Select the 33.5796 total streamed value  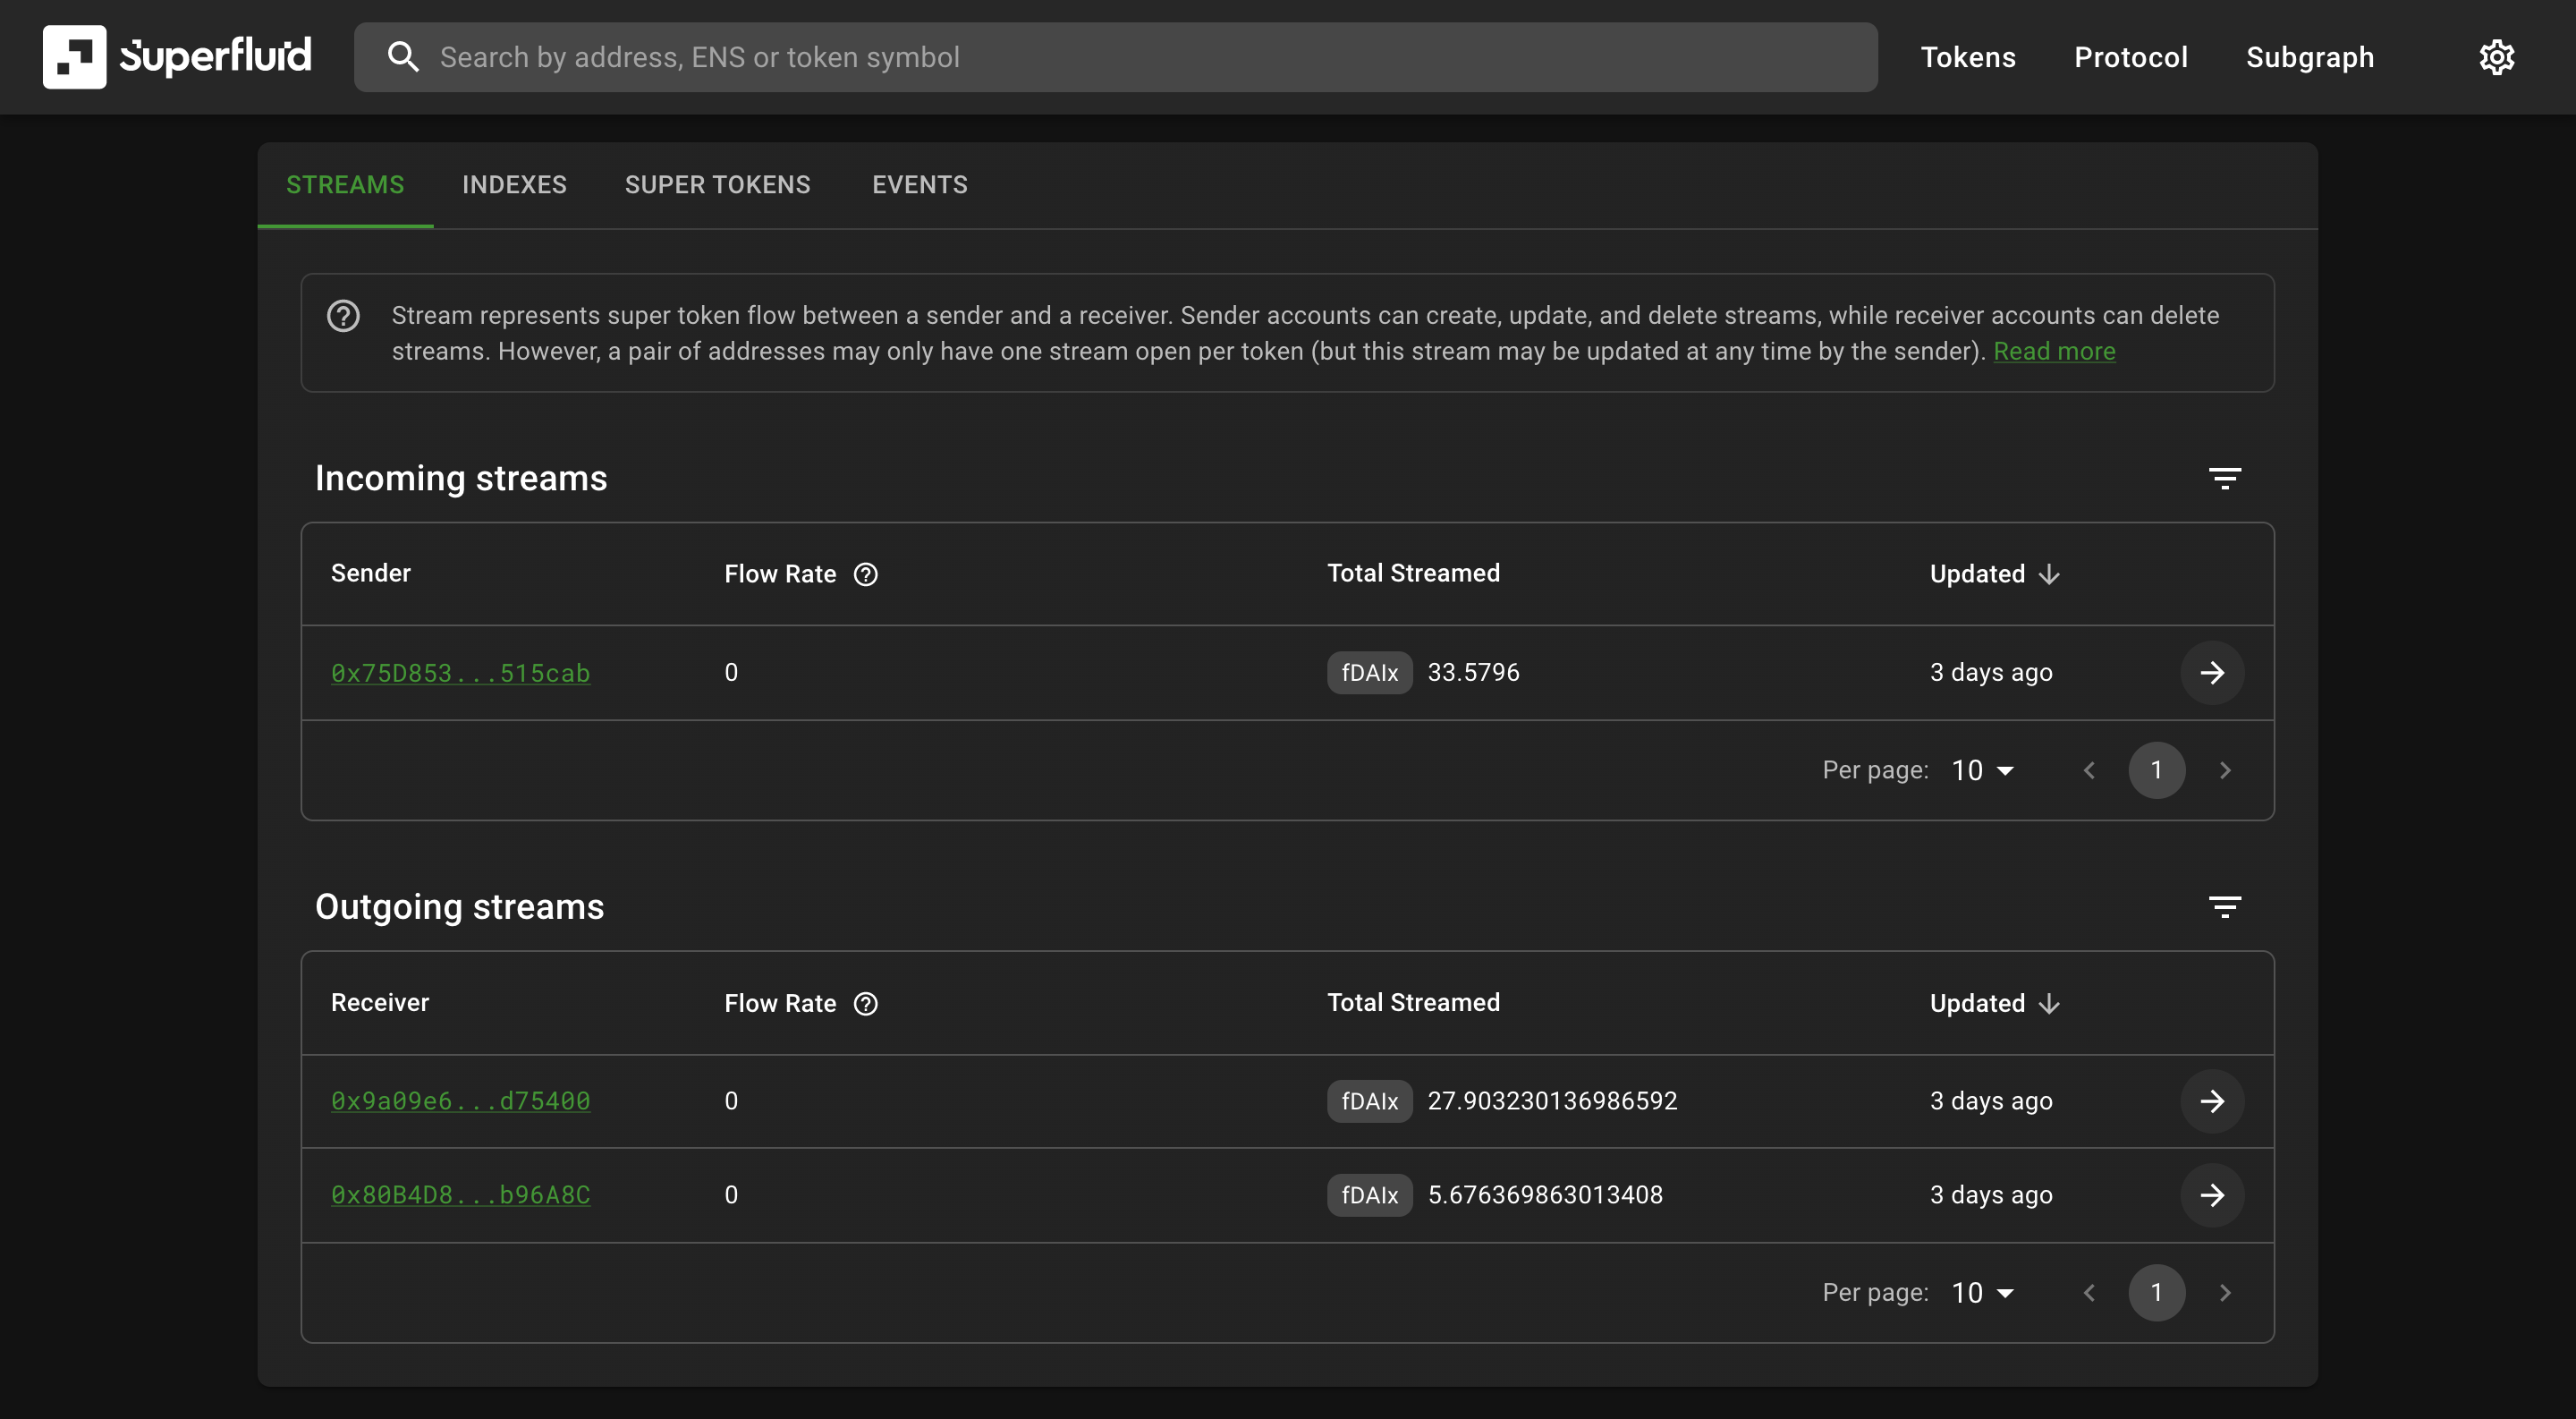coord(1473,672)
